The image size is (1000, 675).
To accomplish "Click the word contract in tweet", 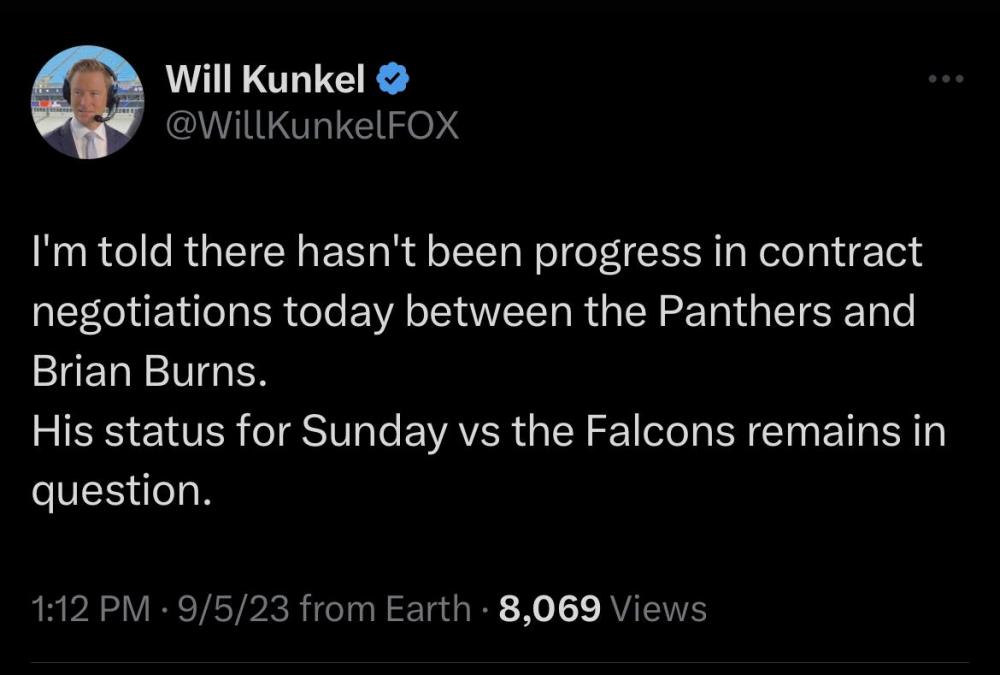I will (x=839, y=252).
